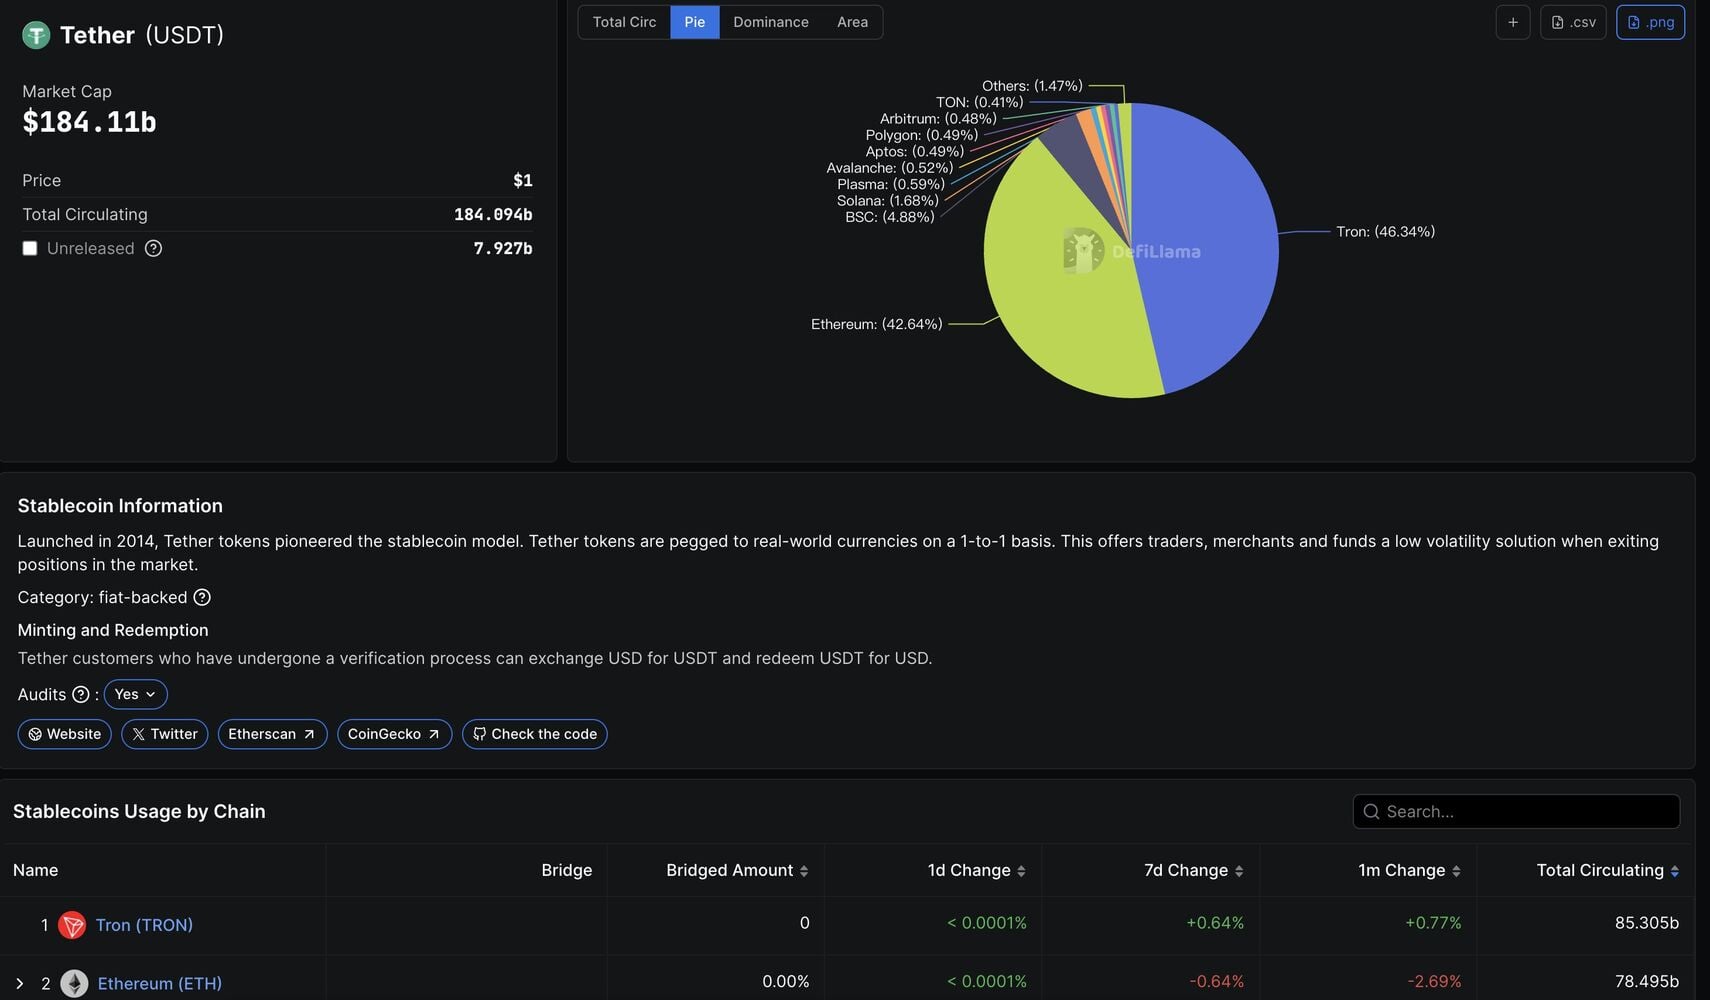Sort table by 1d Change
This screenshot has width=1710, height=1000.
pos(976,870)
